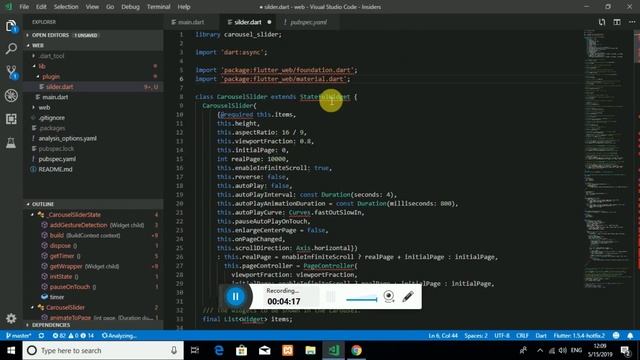Open the Selection menu
Viewport: 640px width, 360px height.
(66, 7)
